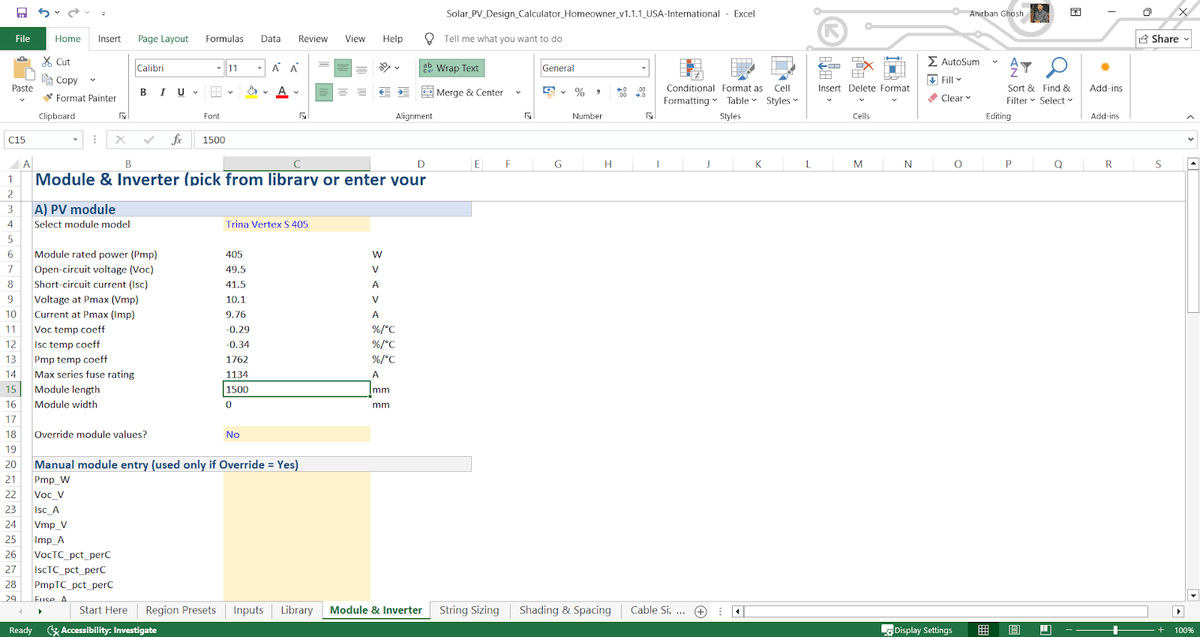This screenshot has width=1200, height=637.
Task: Expand the Merge & Center dropdown arrow
Action: [518, 92]
